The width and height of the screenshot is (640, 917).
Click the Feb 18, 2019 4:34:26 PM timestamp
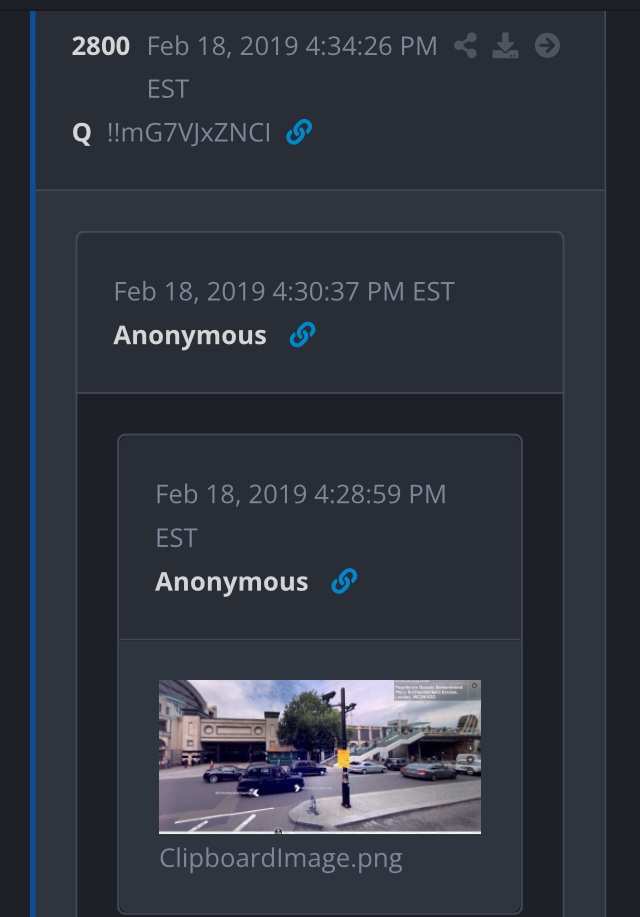[x=292, y=67]
